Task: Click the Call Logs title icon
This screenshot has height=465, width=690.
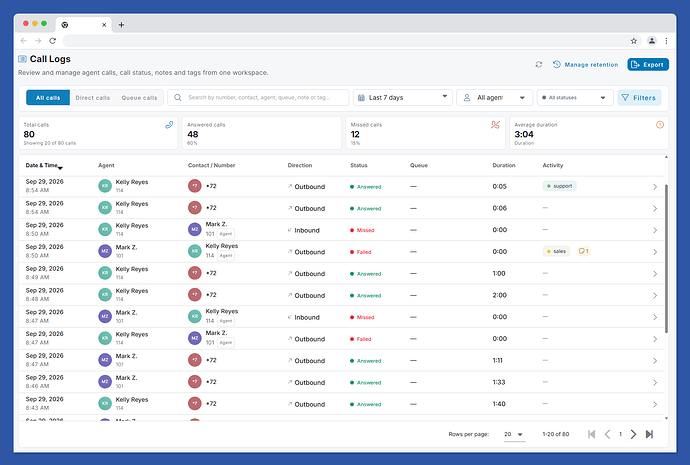Action: point(22,59)
